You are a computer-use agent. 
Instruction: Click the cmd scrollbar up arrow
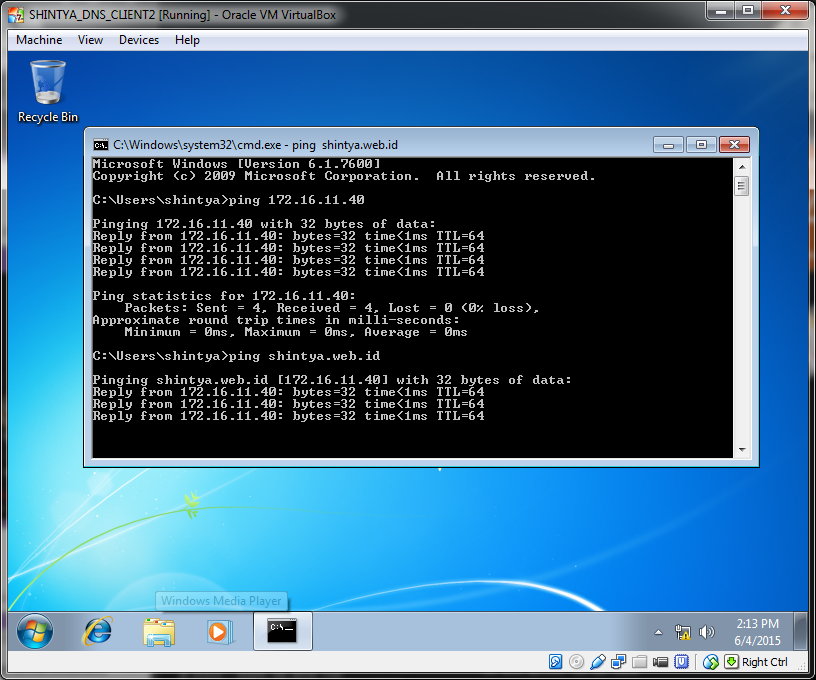[x=742, y=167]
